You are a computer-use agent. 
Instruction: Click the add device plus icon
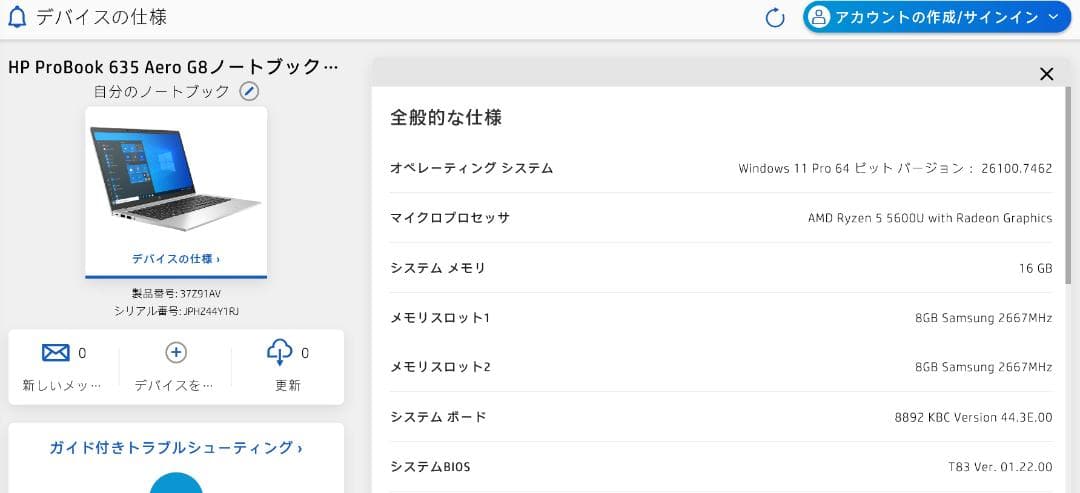(176, 352)
